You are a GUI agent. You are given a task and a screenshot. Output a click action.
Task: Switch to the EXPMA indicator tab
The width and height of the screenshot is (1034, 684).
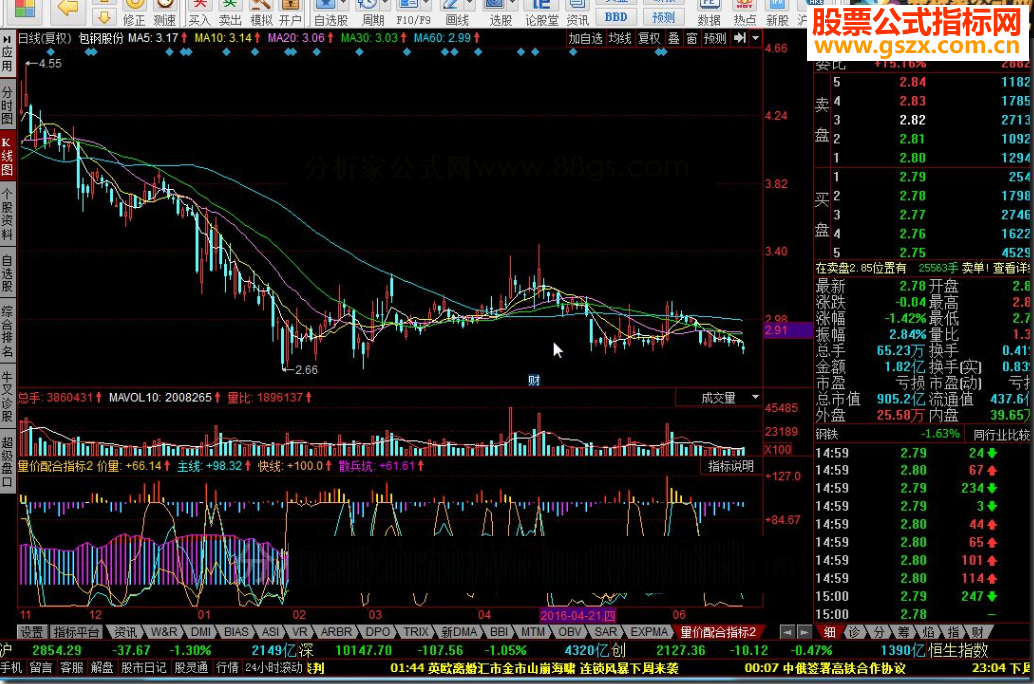(x=650, y=632)
